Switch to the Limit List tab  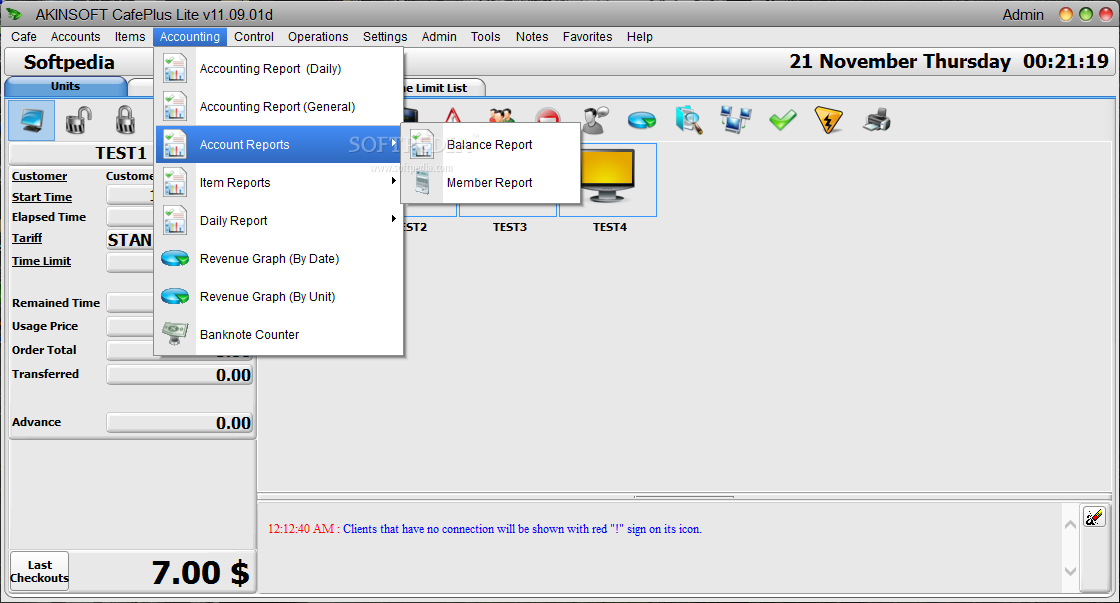pos(443,88)
